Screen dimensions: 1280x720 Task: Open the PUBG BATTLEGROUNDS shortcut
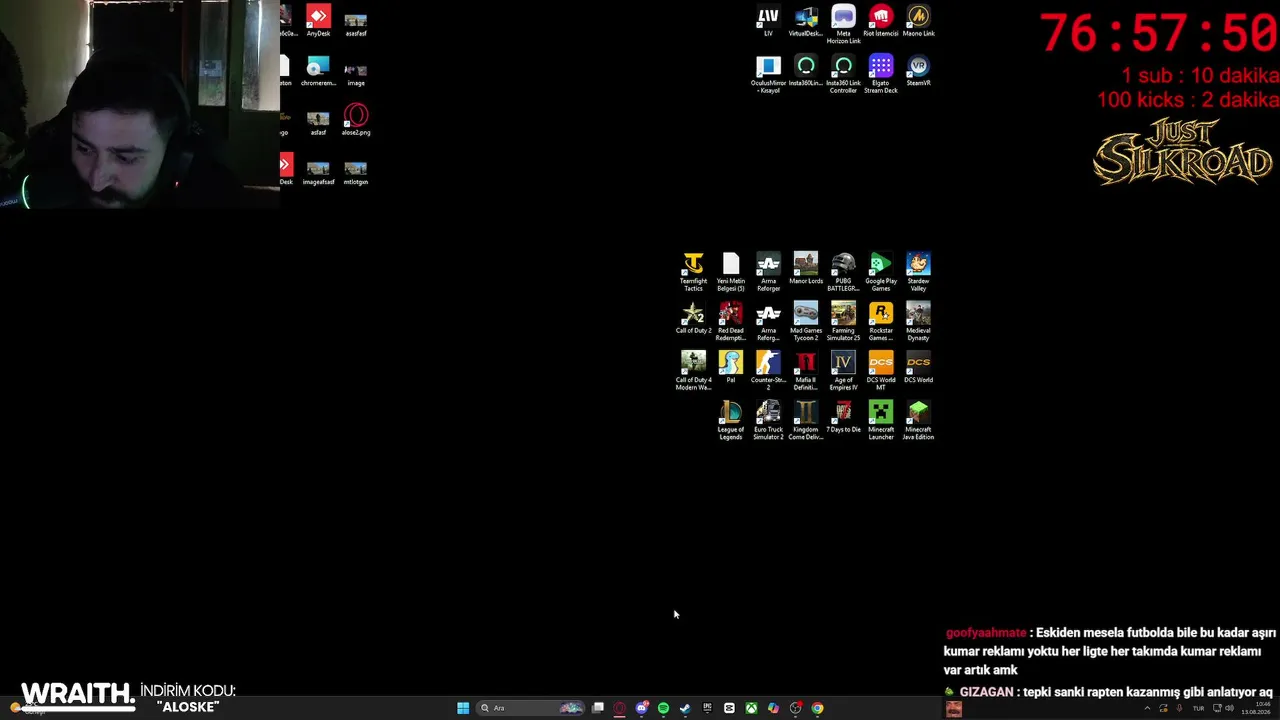[x=843, y=271]
